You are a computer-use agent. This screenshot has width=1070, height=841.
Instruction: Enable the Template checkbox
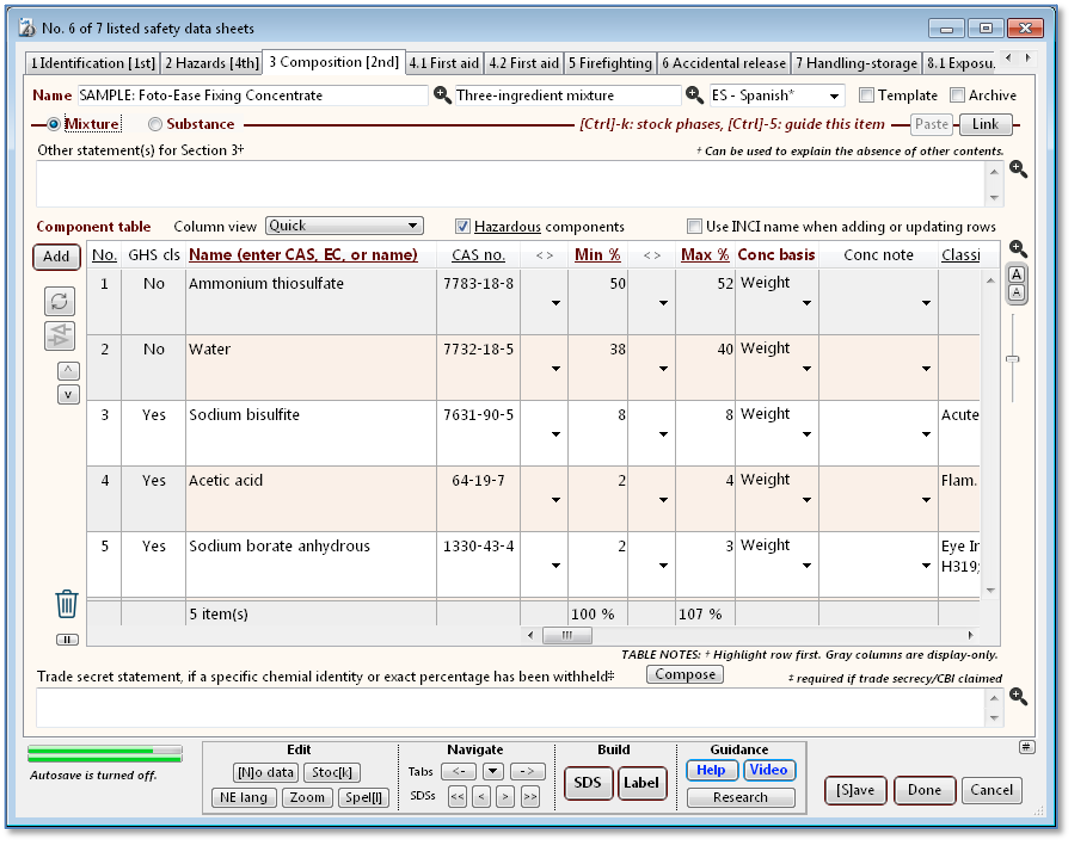[866, 95]
